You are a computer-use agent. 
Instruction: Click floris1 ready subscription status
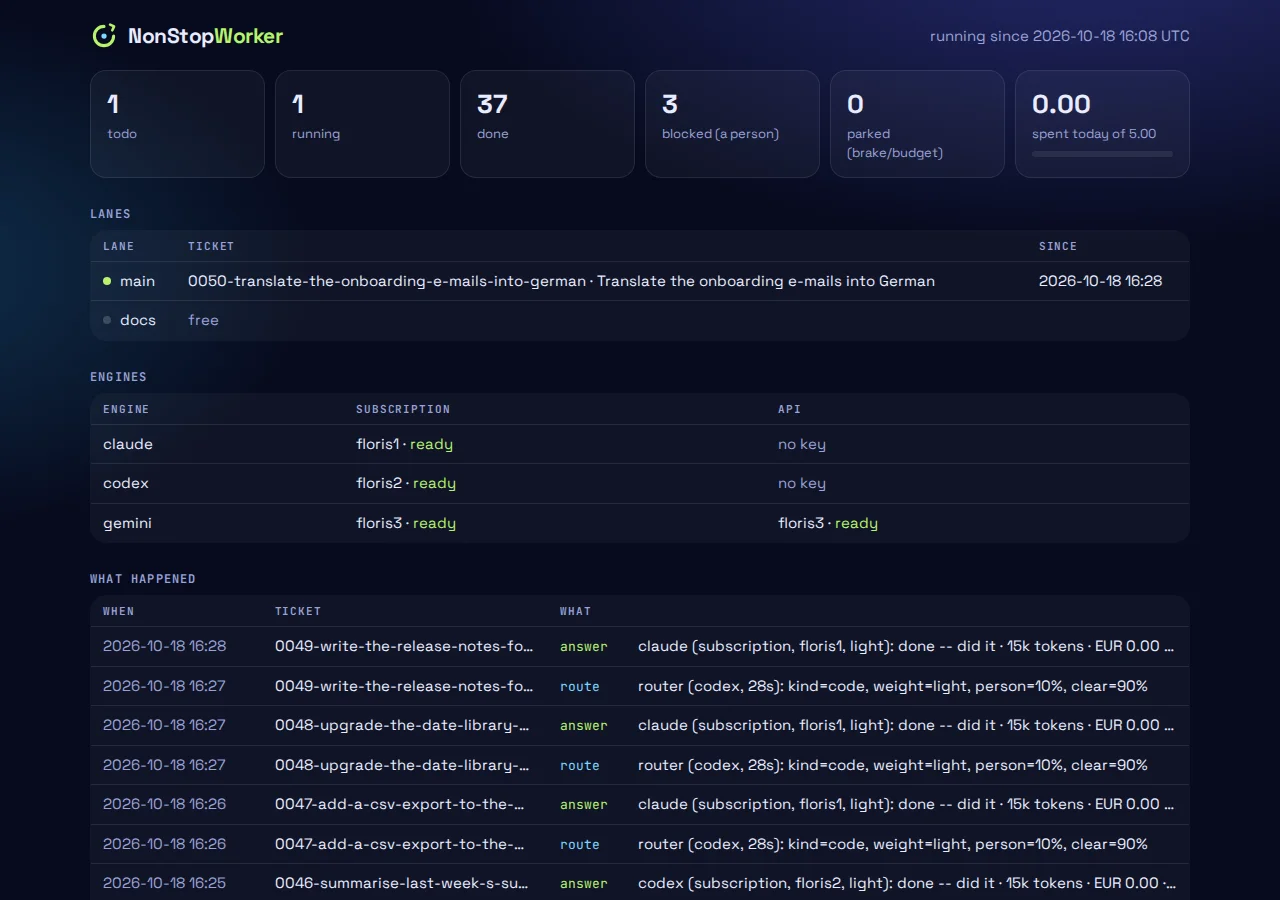pos(404,444)
